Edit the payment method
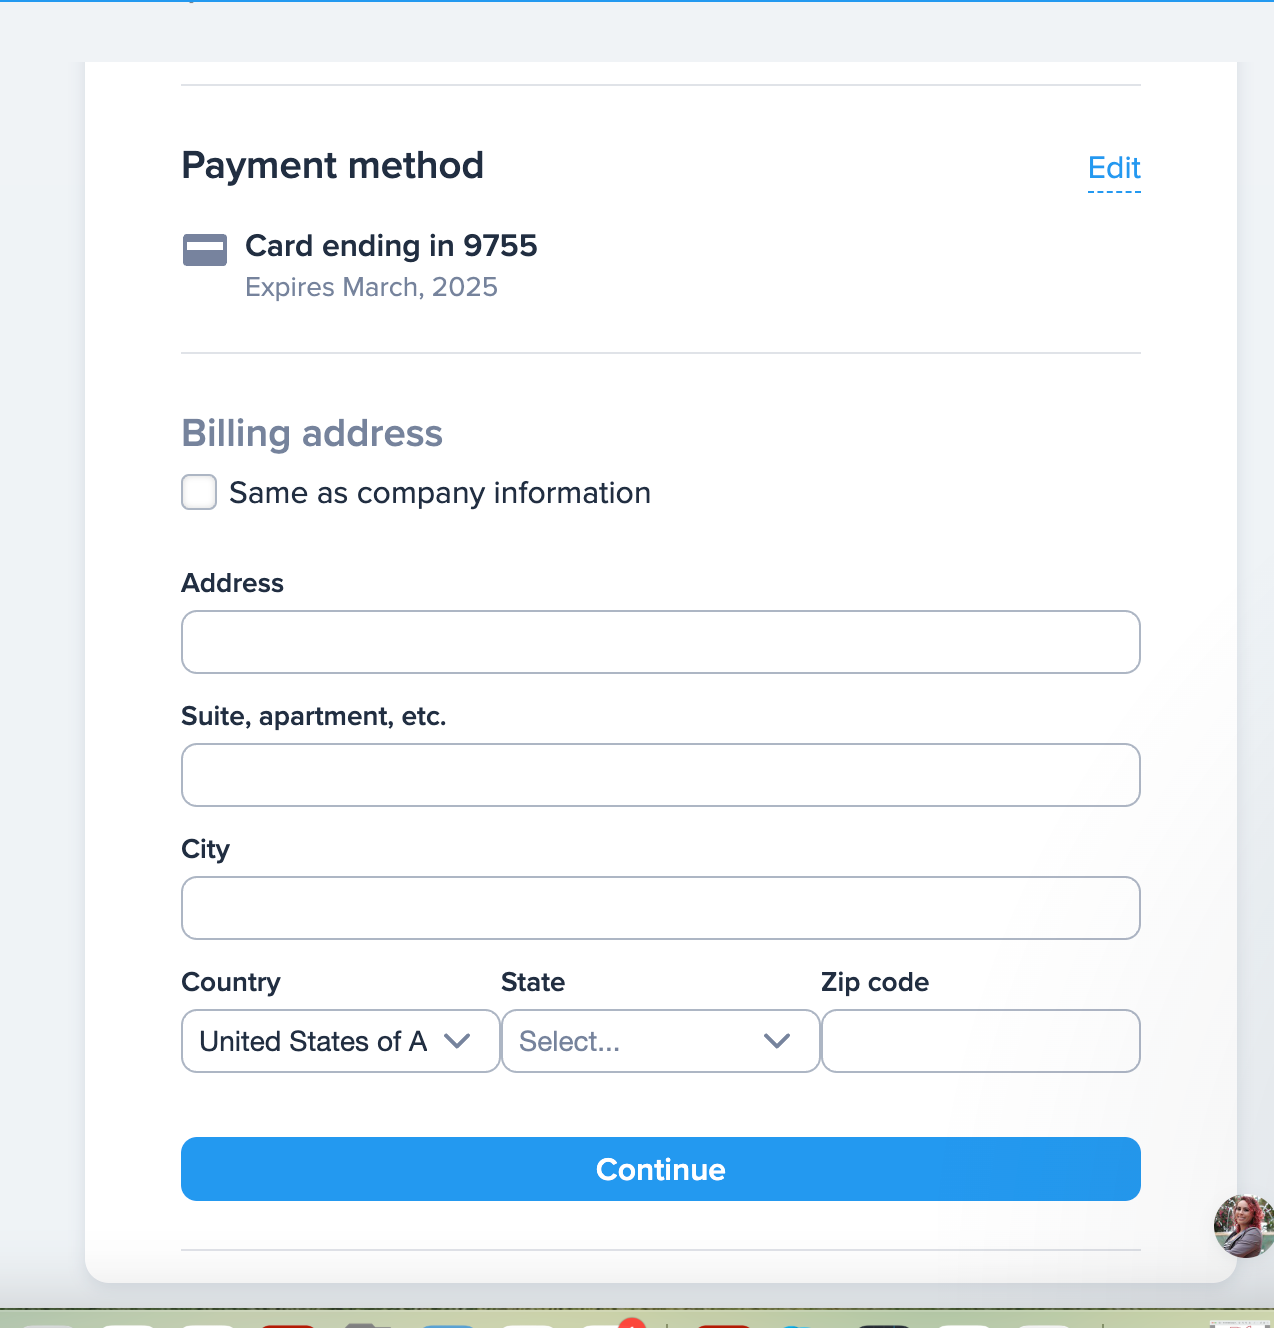This screenshot has height=1328, width=1274. point(1114,168)
